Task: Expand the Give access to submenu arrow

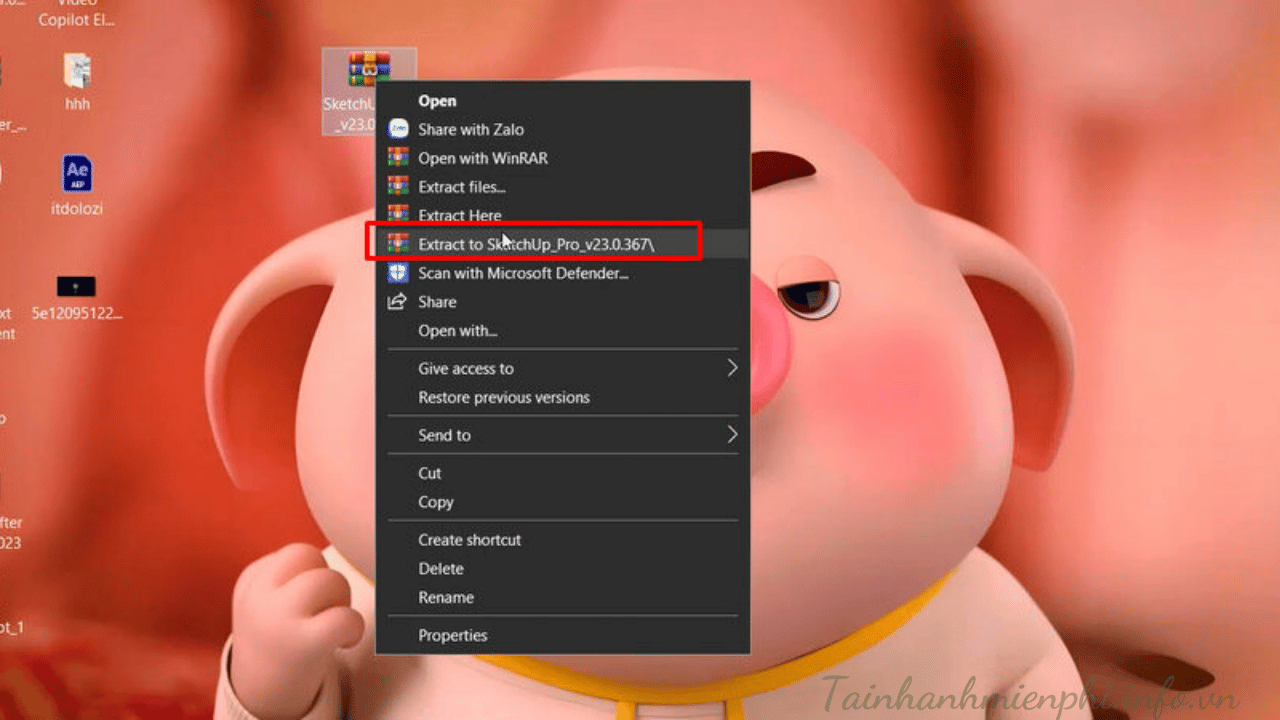Action: click(732, 368)
